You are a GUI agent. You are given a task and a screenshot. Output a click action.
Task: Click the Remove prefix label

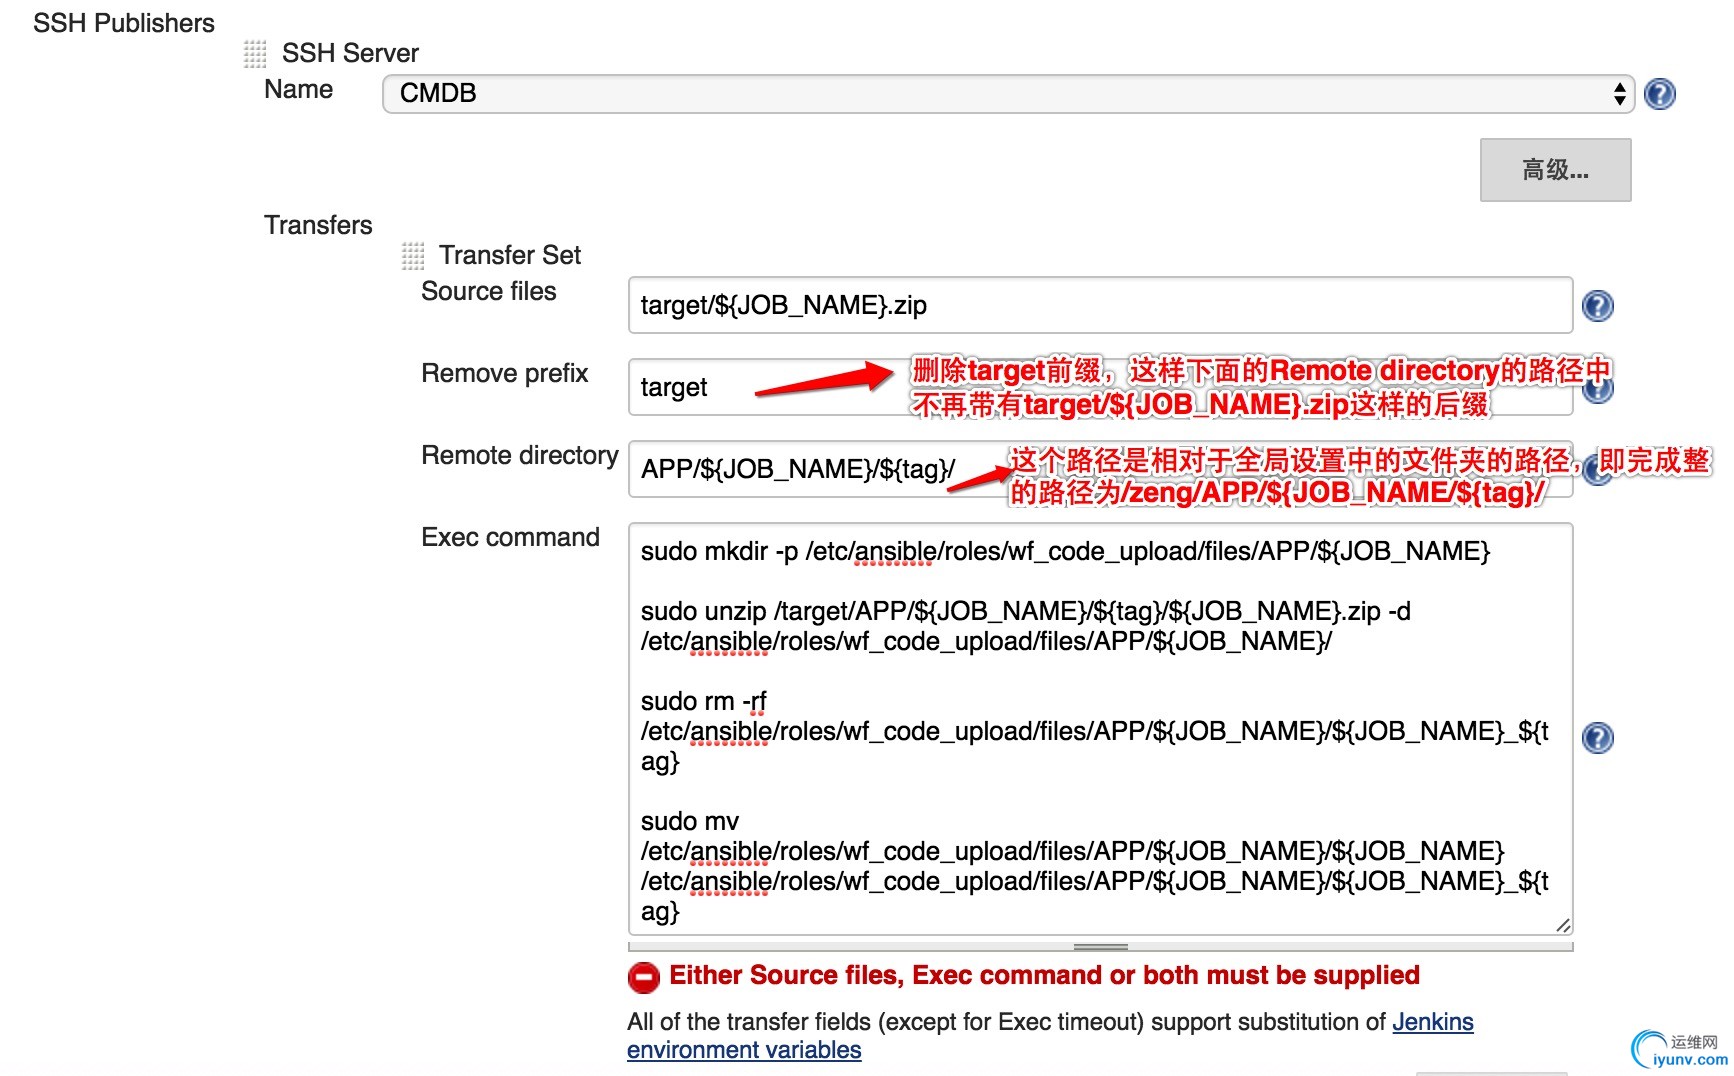tap(505, 373)
